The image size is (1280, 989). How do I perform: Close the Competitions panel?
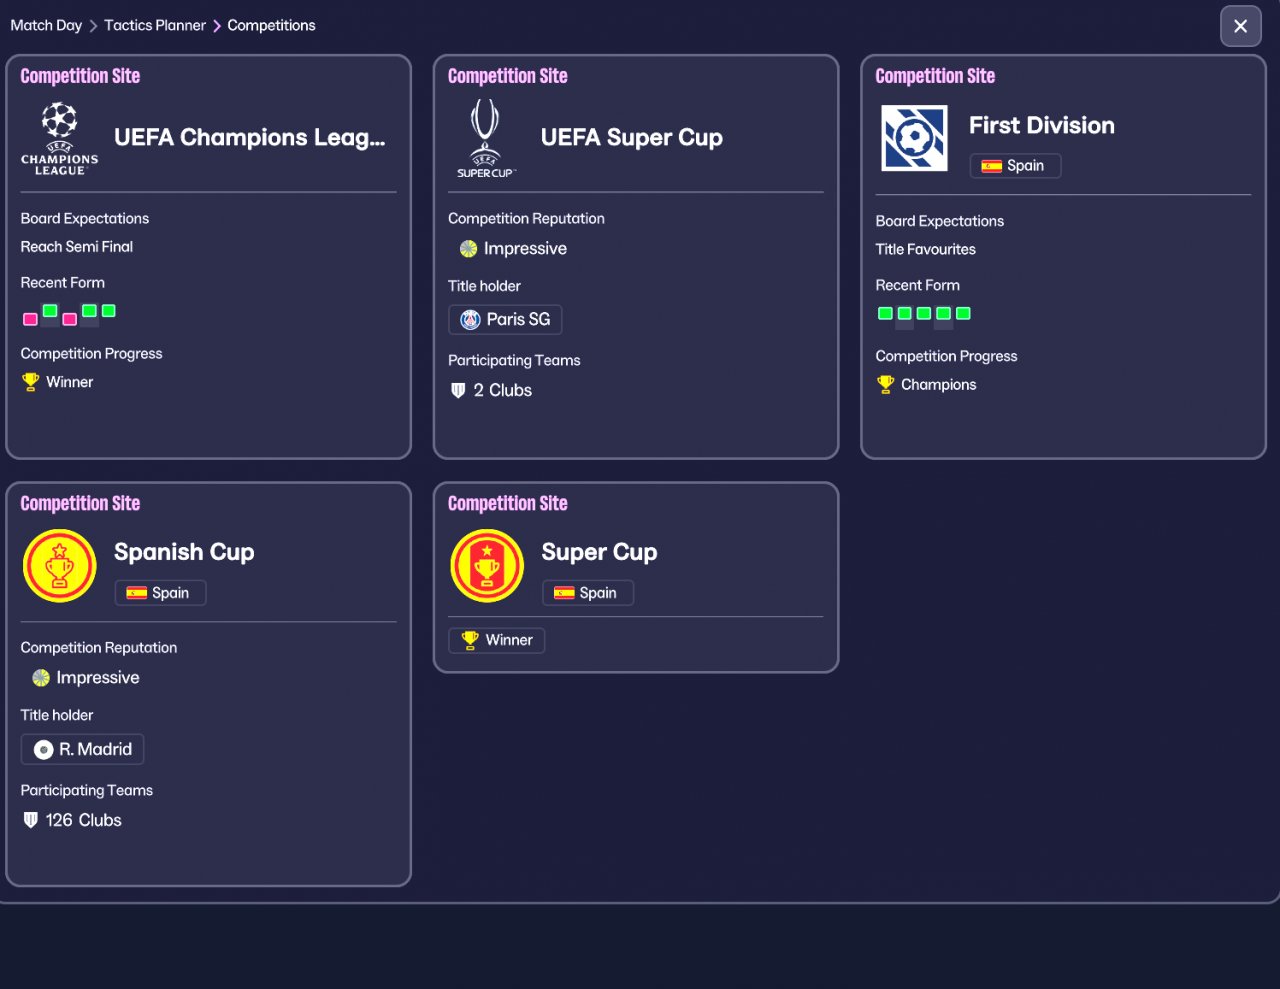pyautogui.click(x=1241, y=26)
